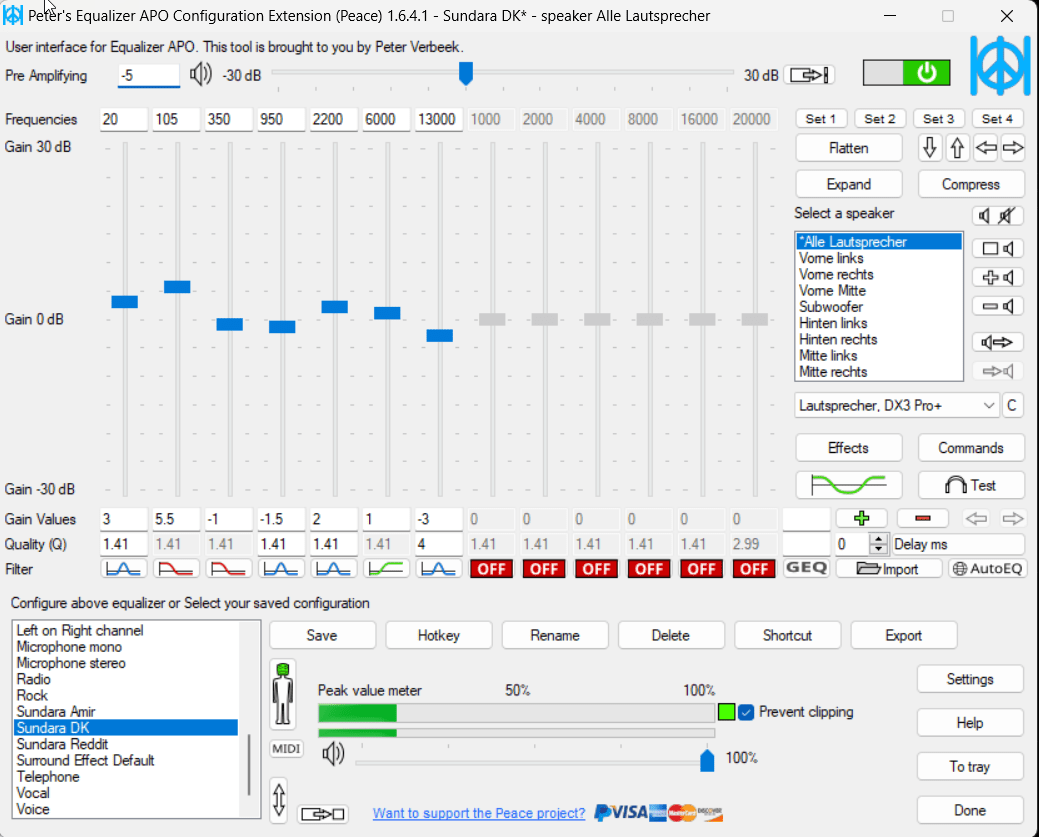Click the filter icon for 950 Hz band
The width and height of the screenshot is (1039, 837).
[281, 569]
